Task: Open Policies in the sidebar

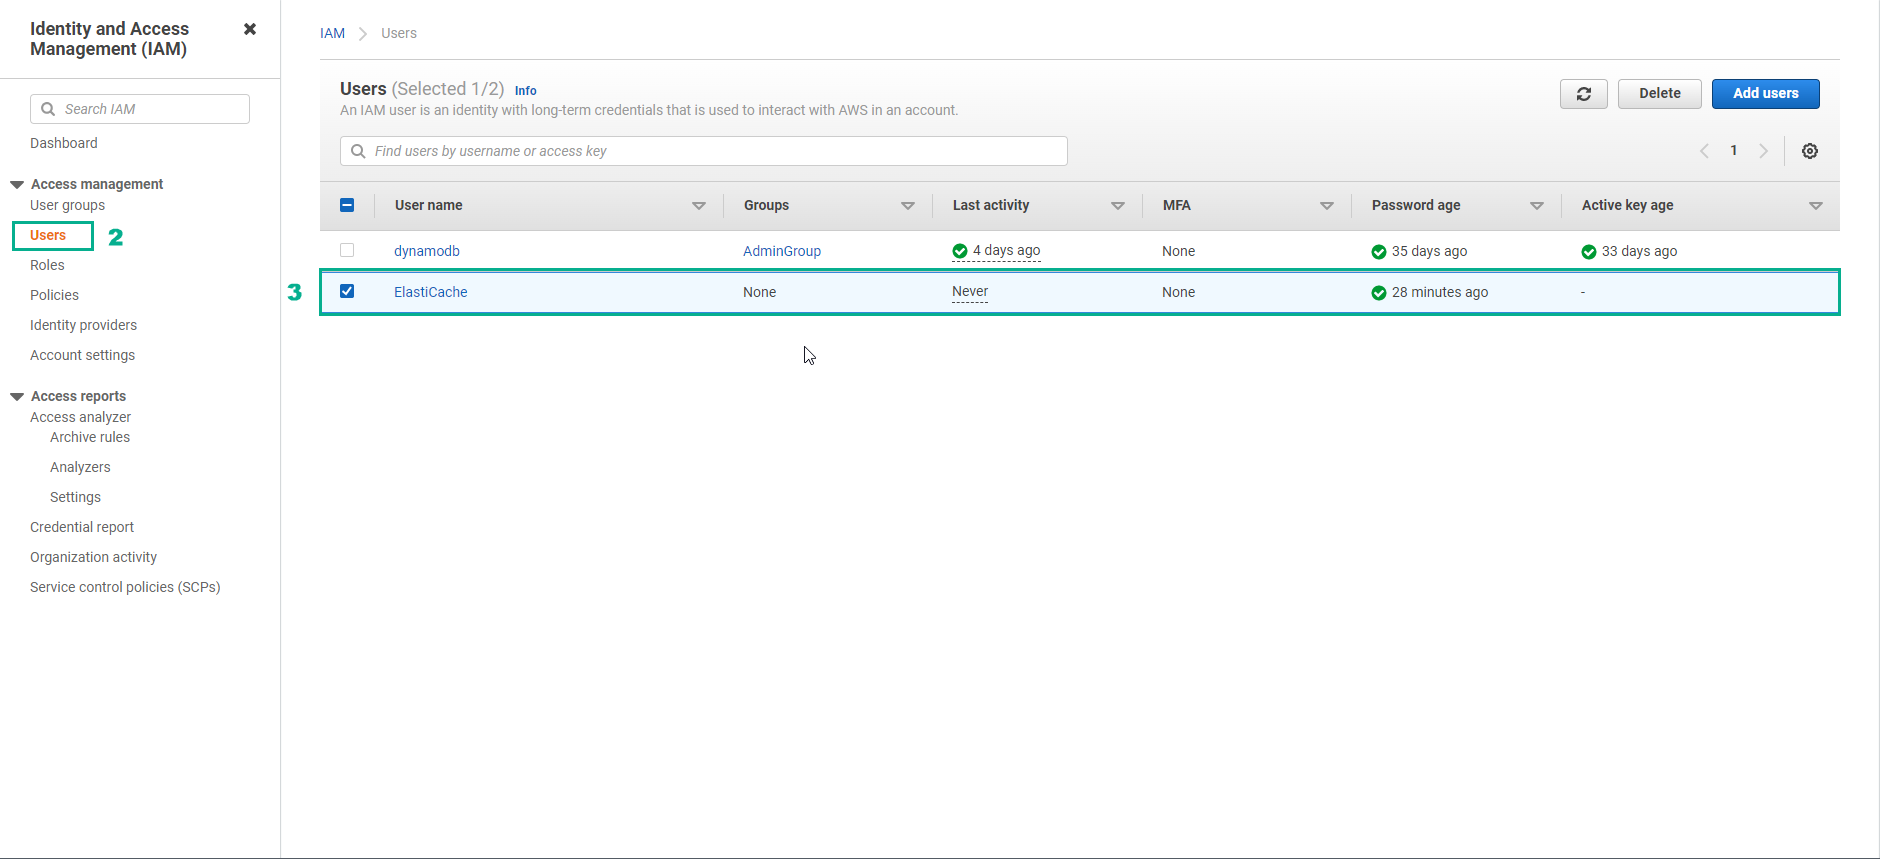Action: tap(54, 295)
